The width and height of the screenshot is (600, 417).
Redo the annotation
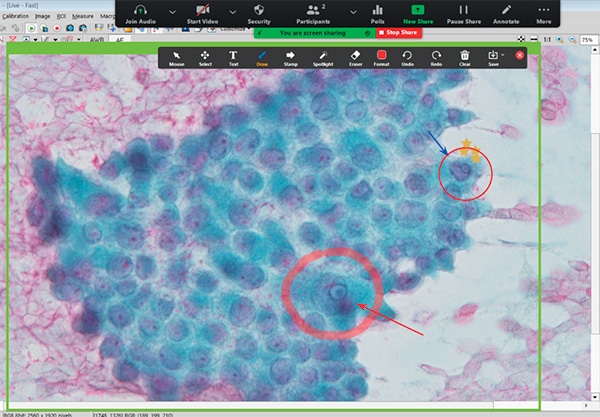[x=437, y=57]
